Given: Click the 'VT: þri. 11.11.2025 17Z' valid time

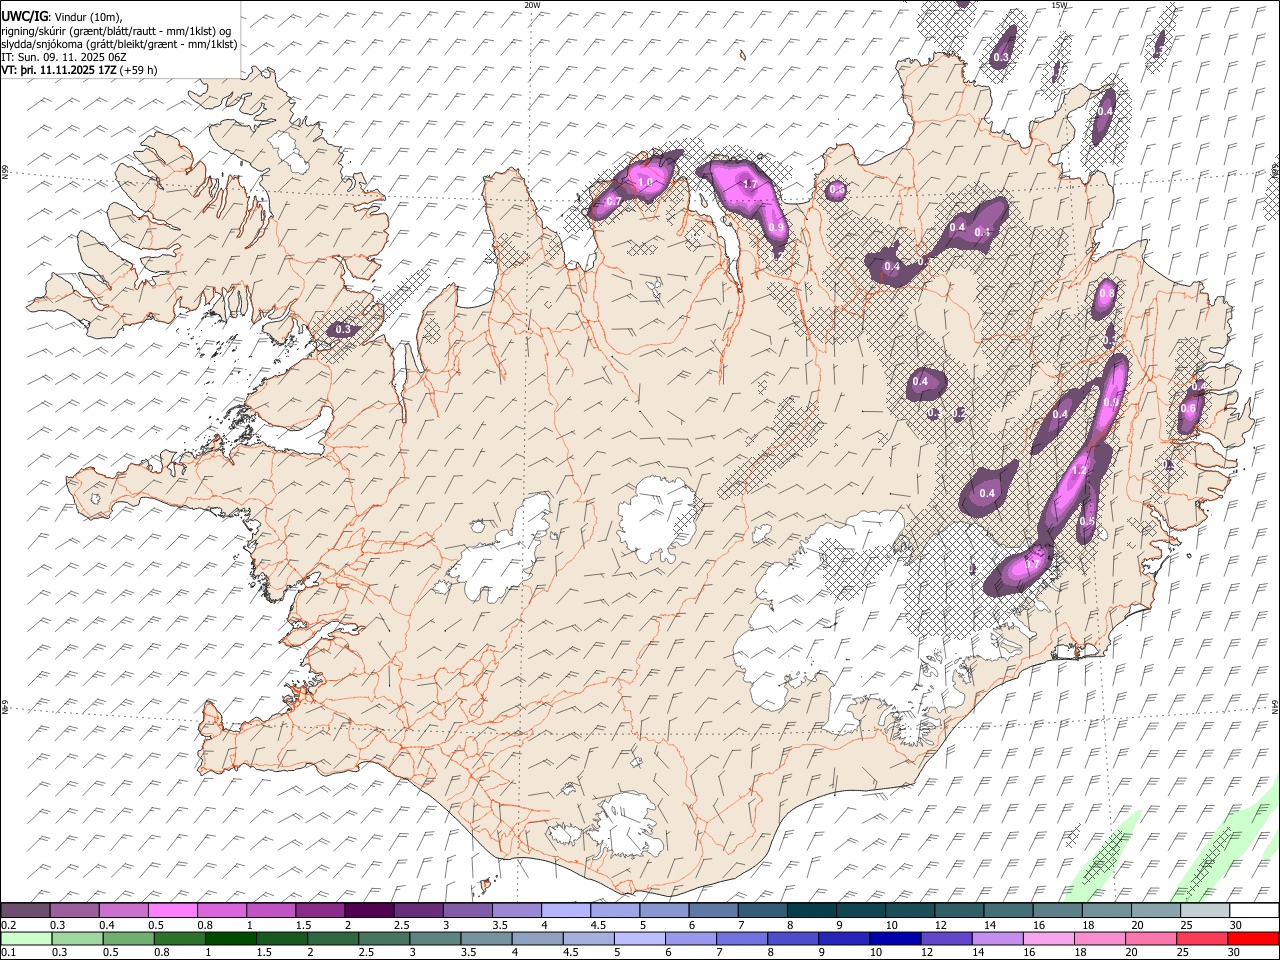Looking at the screenshot, I should [x=59, y=70].
